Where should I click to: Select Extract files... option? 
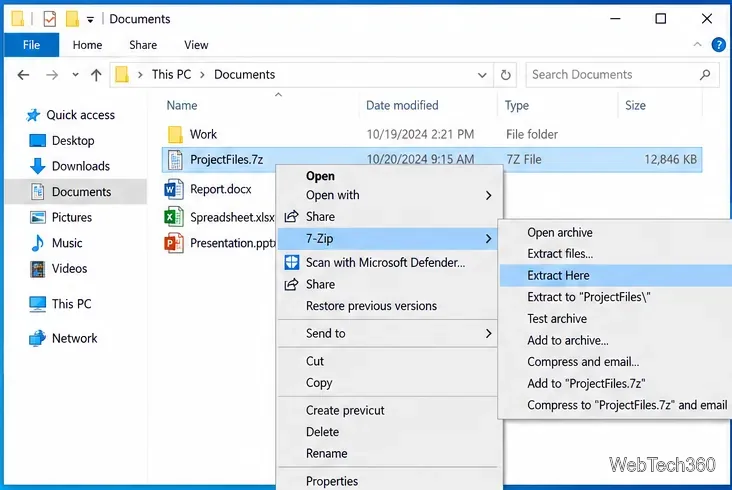560,254
